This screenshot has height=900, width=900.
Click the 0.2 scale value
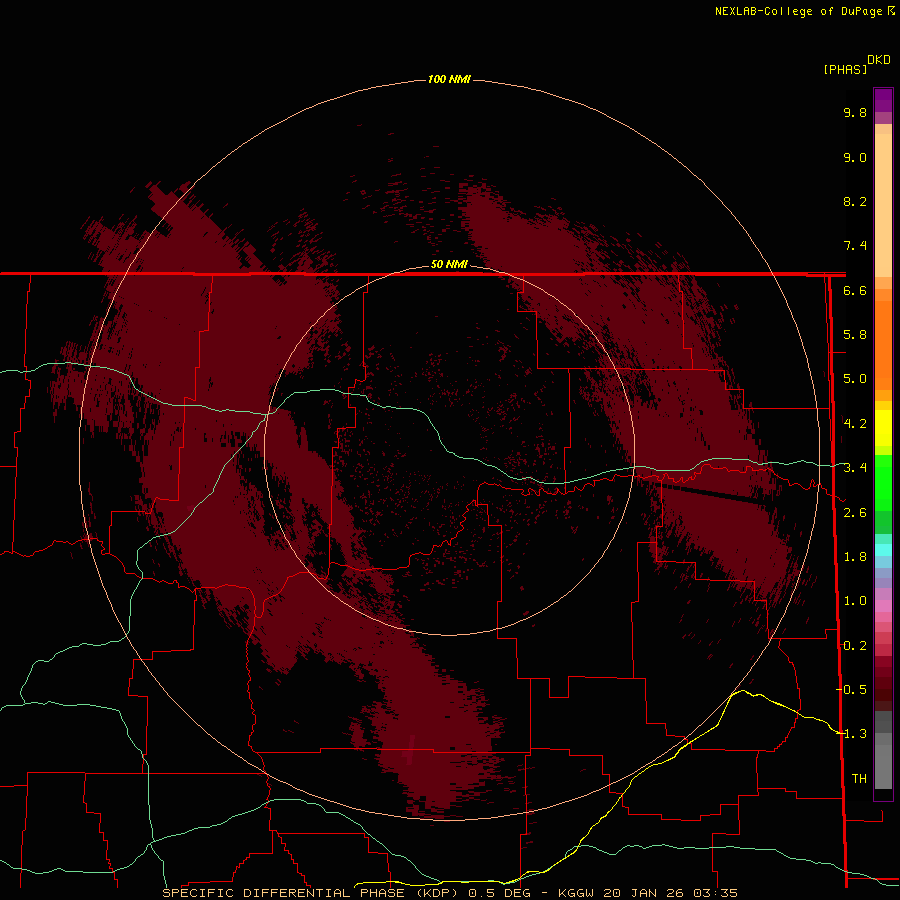click(x=855, y=646)
